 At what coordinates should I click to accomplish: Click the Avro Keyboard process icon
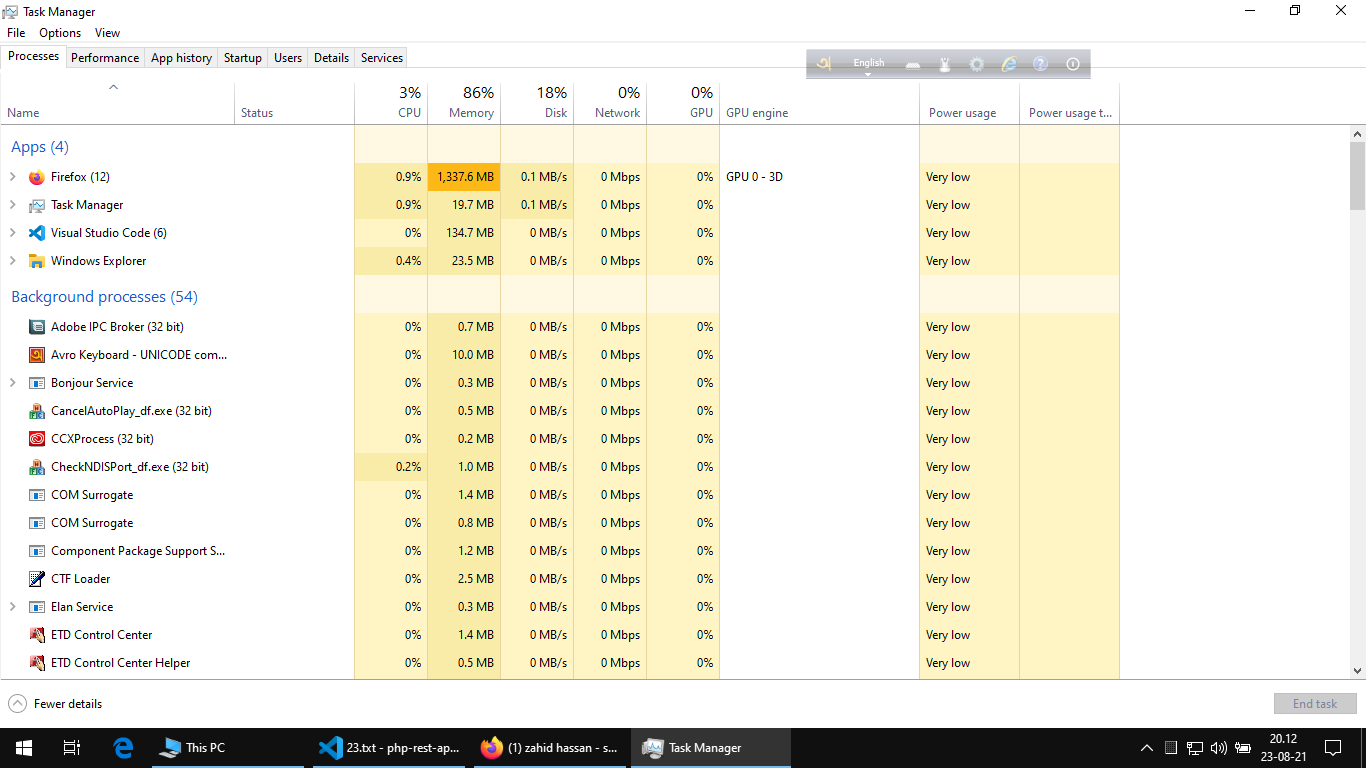point(37,355)
